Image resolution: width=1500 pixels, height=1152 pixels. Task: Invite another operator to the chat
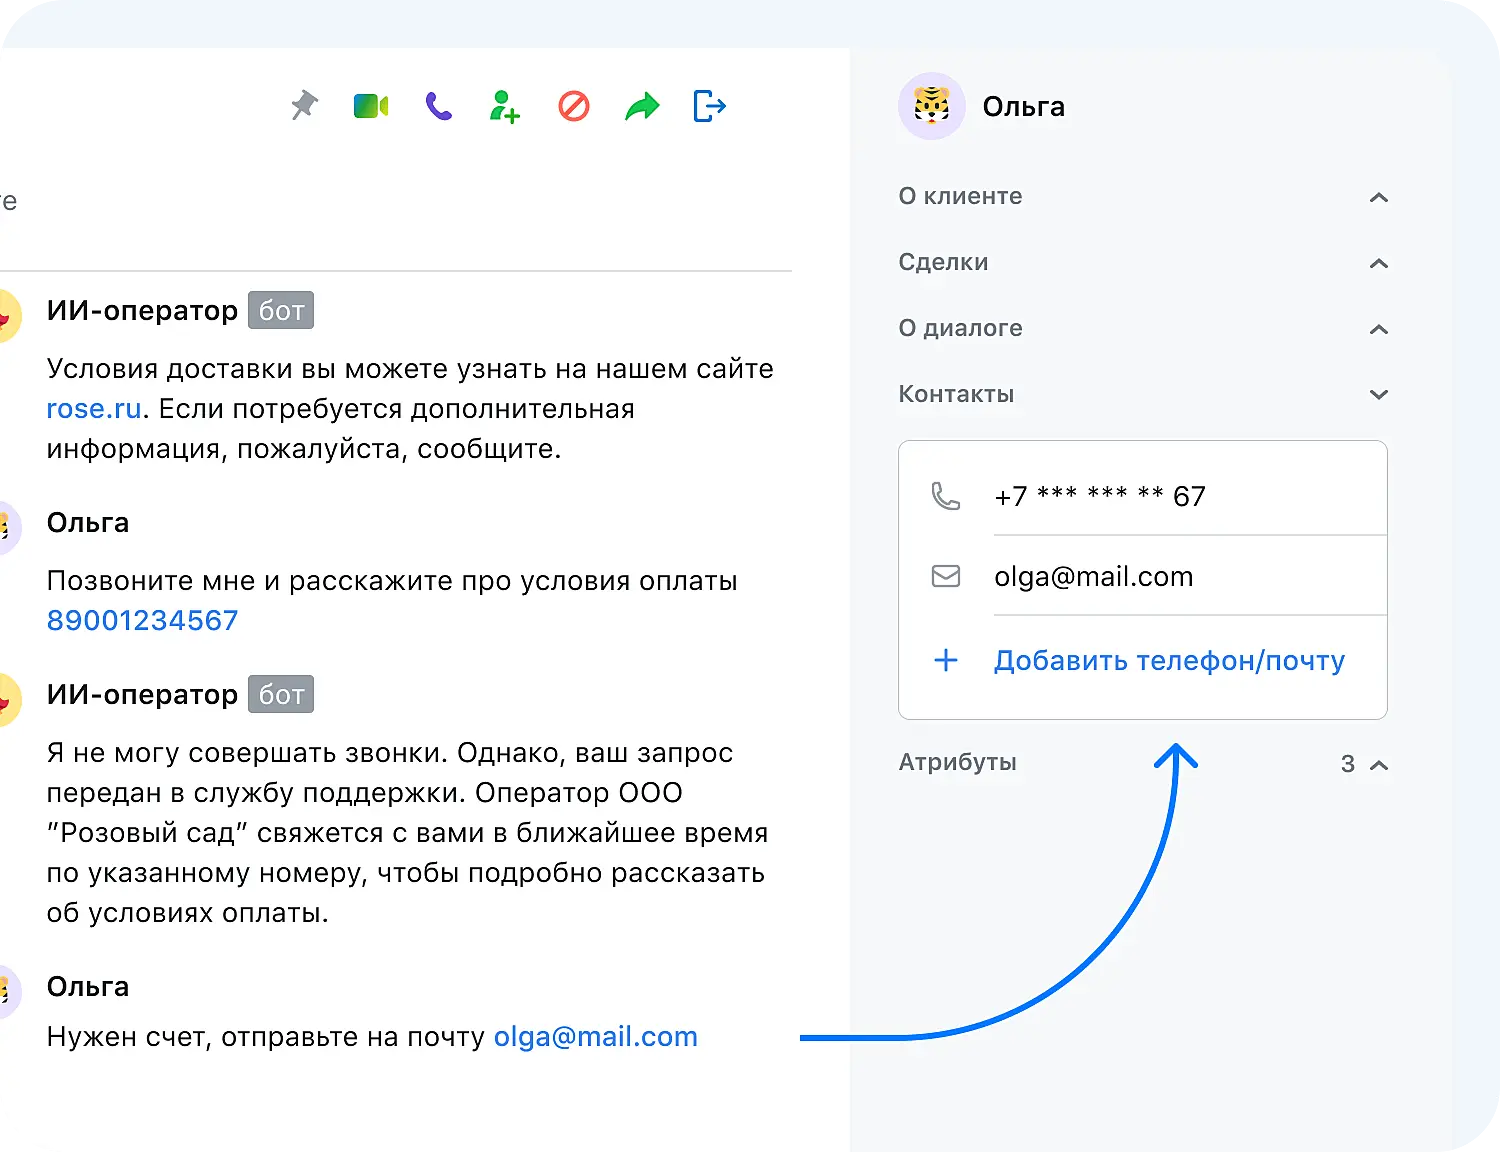click(x=504, y=106)
